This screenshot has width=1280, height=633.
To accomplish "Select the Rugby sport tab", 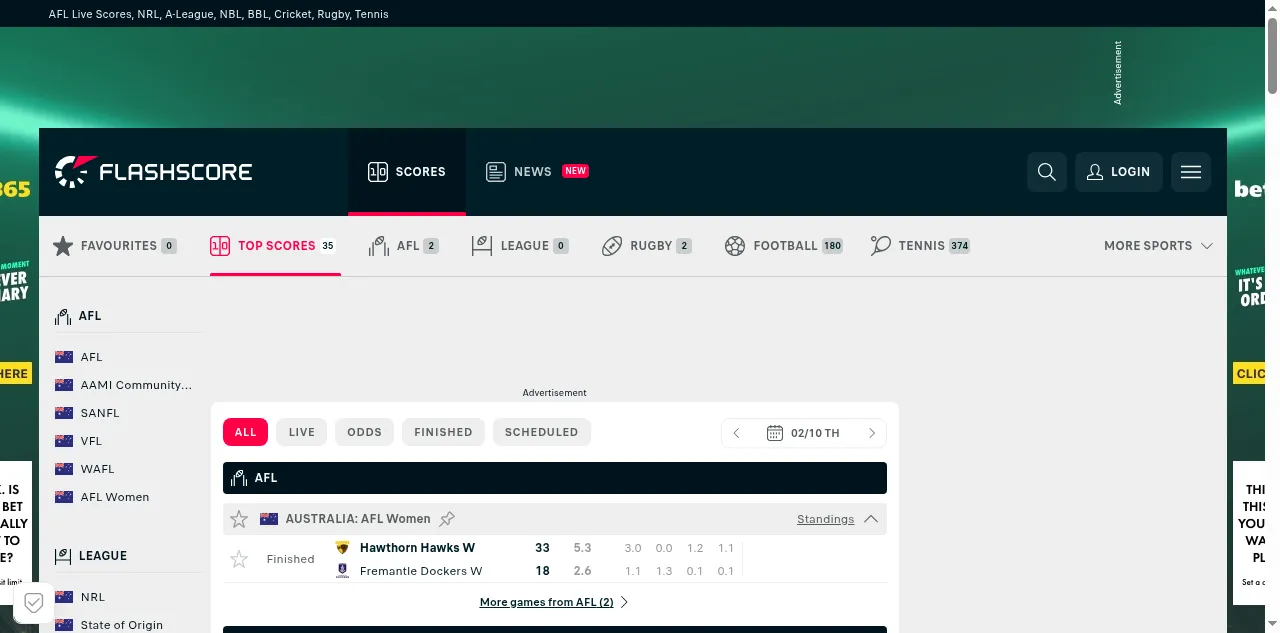I will coord(646,246).
